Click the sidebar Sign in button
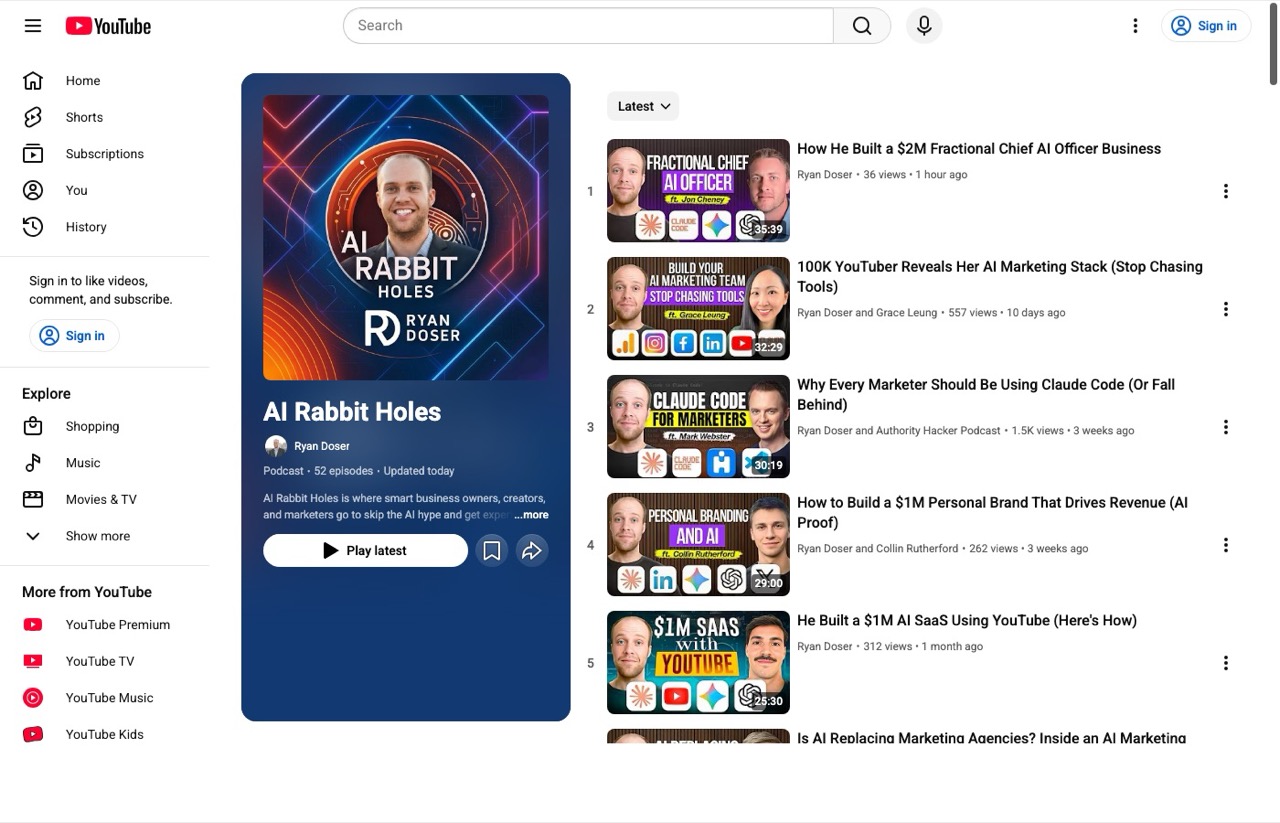The width and height of the screenshot is (1280, 823). tap(73, 336)
